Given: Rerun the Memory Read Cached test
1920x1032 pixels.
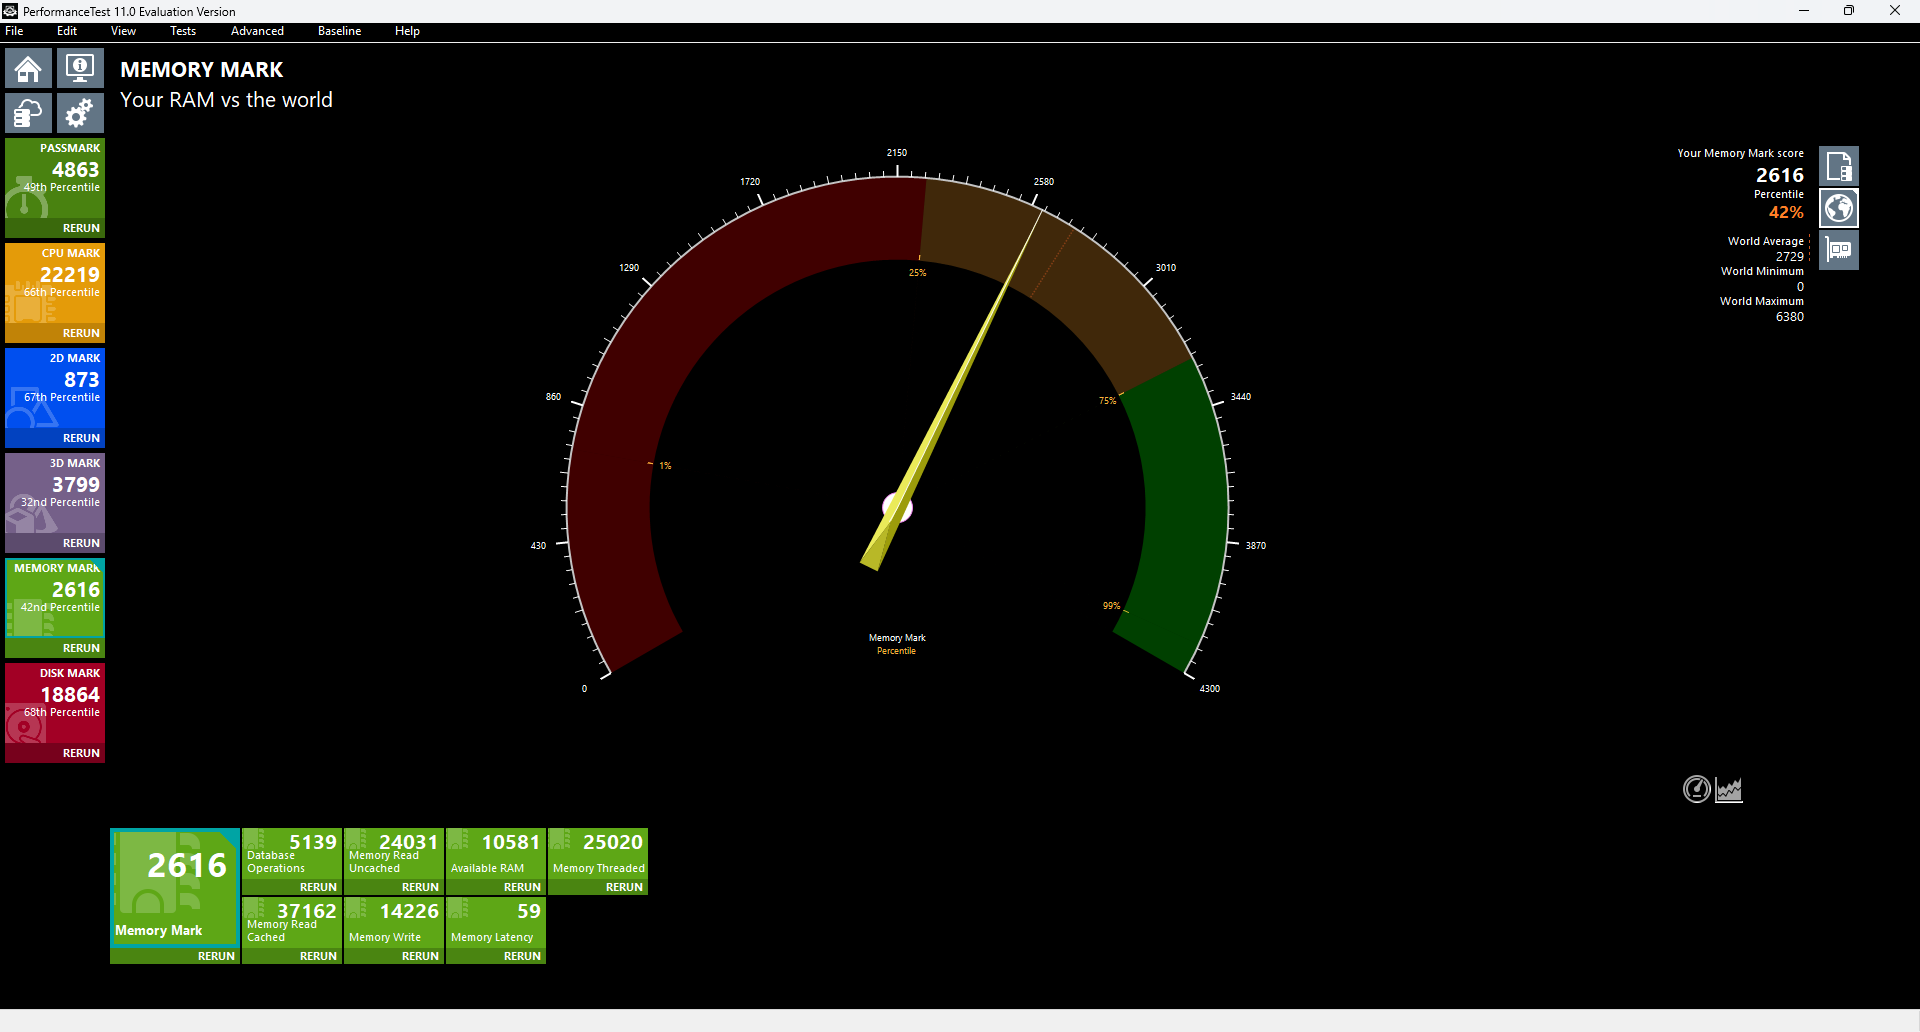Looking at the screenshot, I should coord(318,956).
